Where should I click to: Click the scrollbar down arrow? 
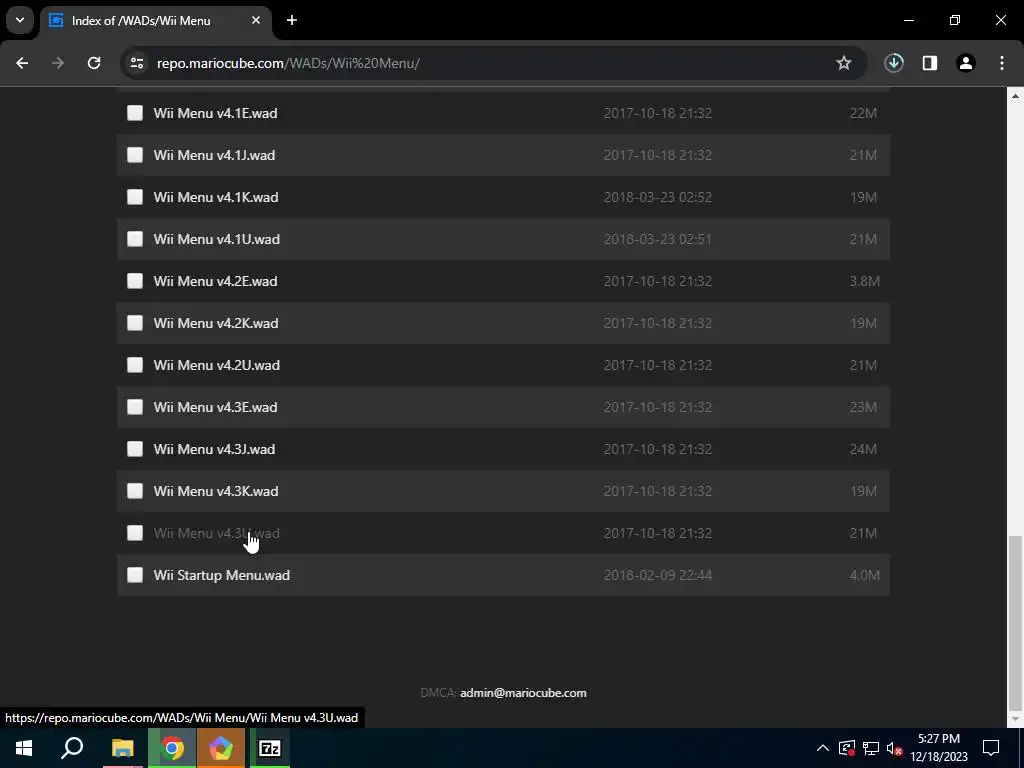point(1014,720)
